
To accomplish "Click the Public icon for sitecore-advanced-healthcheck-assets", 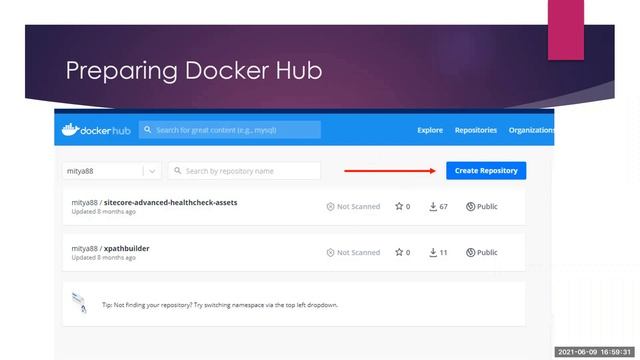I will pos(470,207).
